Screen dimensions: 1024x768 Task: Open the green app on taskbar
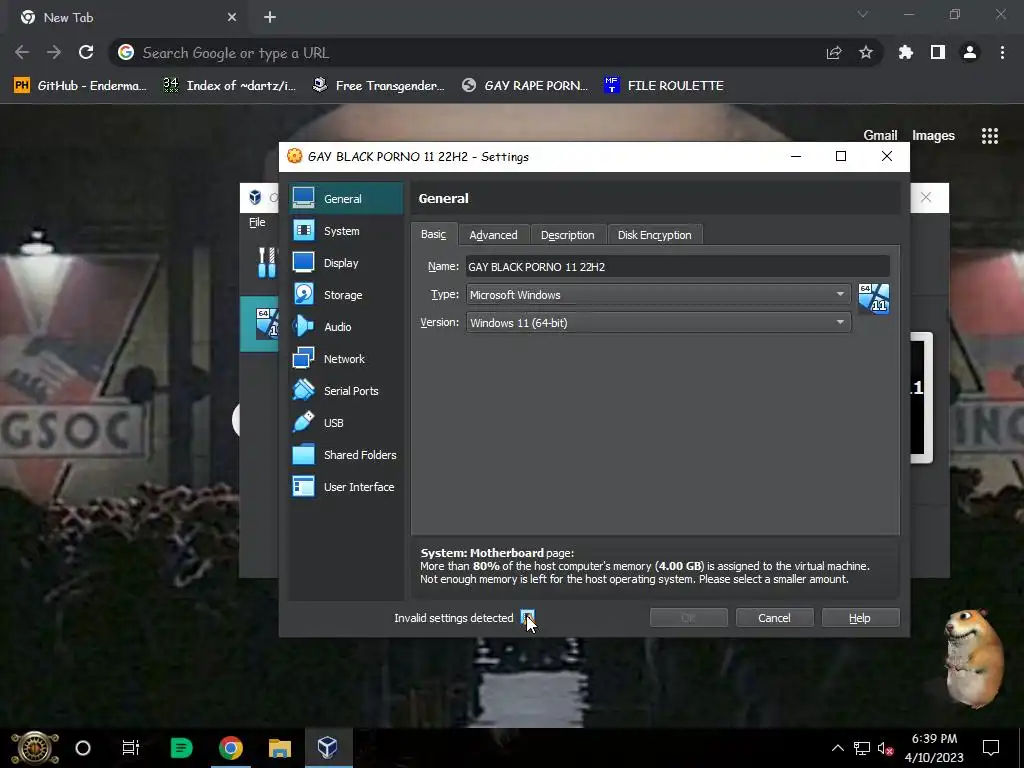(181, 748)
